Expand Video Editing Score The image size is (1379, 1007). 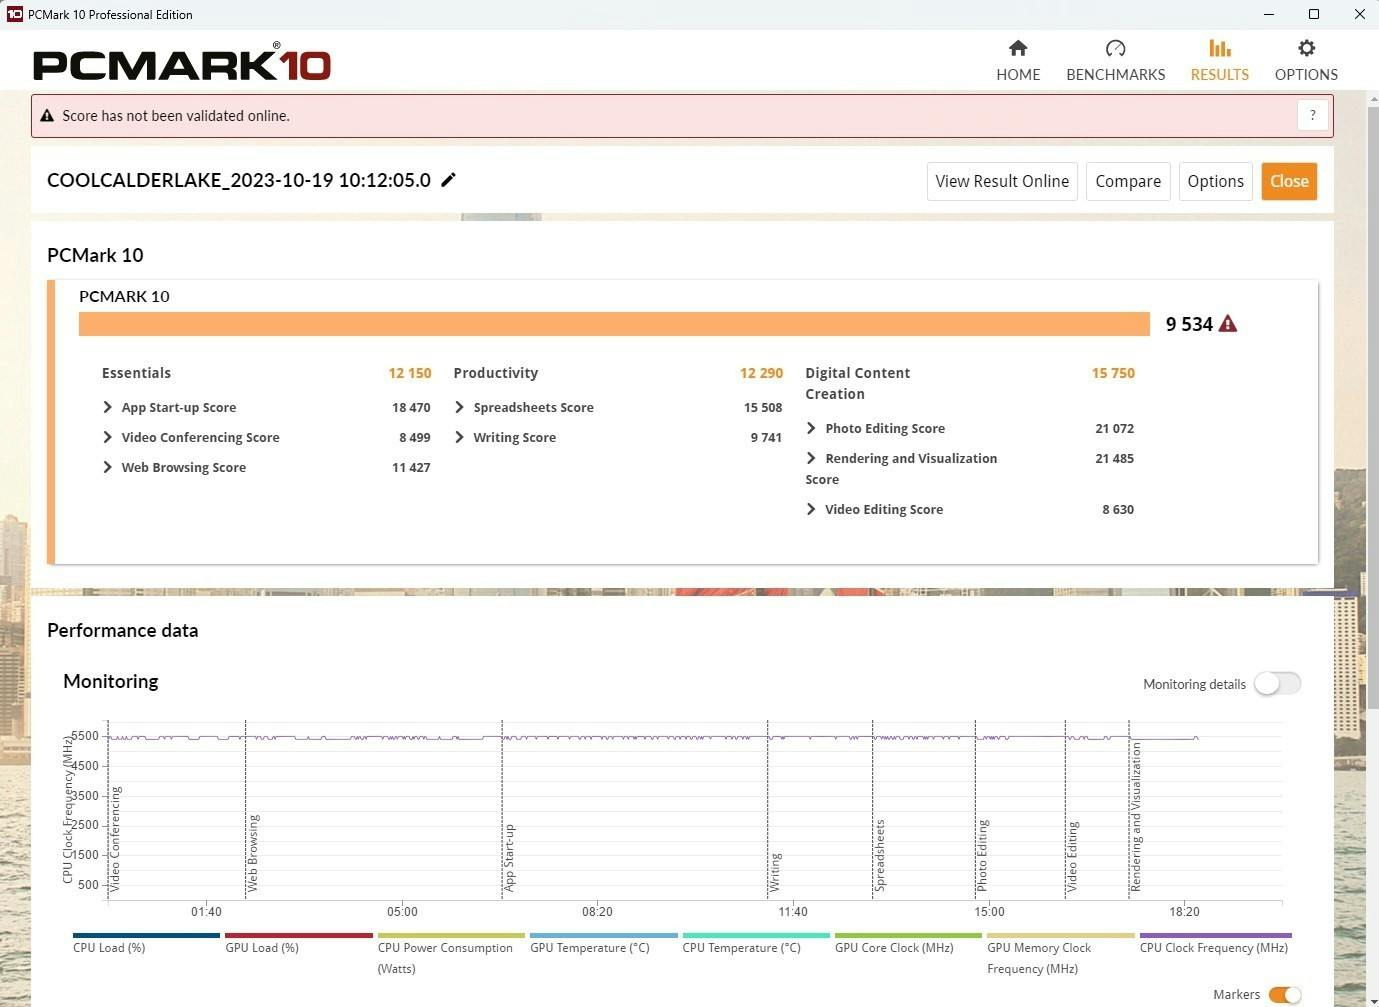tap(811, 509)
